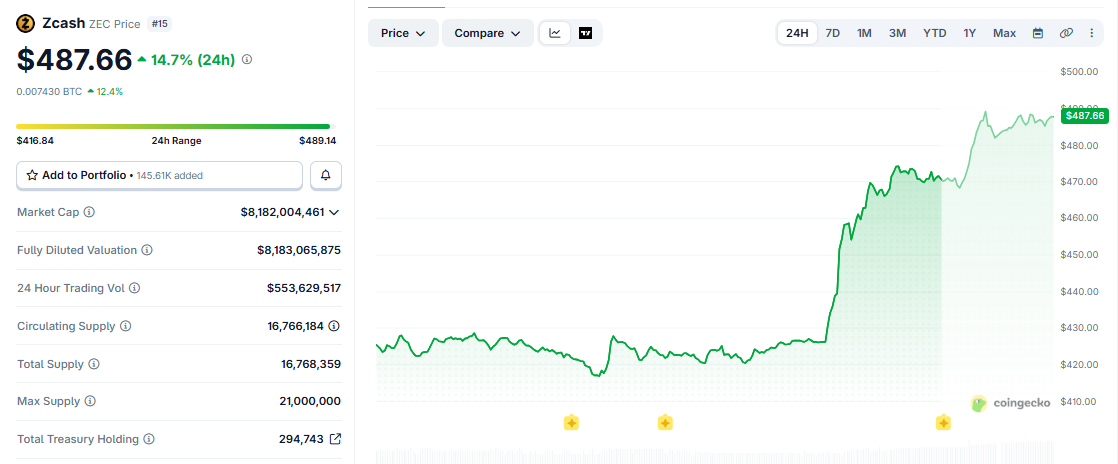Click the $416.84 range low value
The width and height of the screenshot is (1118, 464).
click(x=35, y=140)
